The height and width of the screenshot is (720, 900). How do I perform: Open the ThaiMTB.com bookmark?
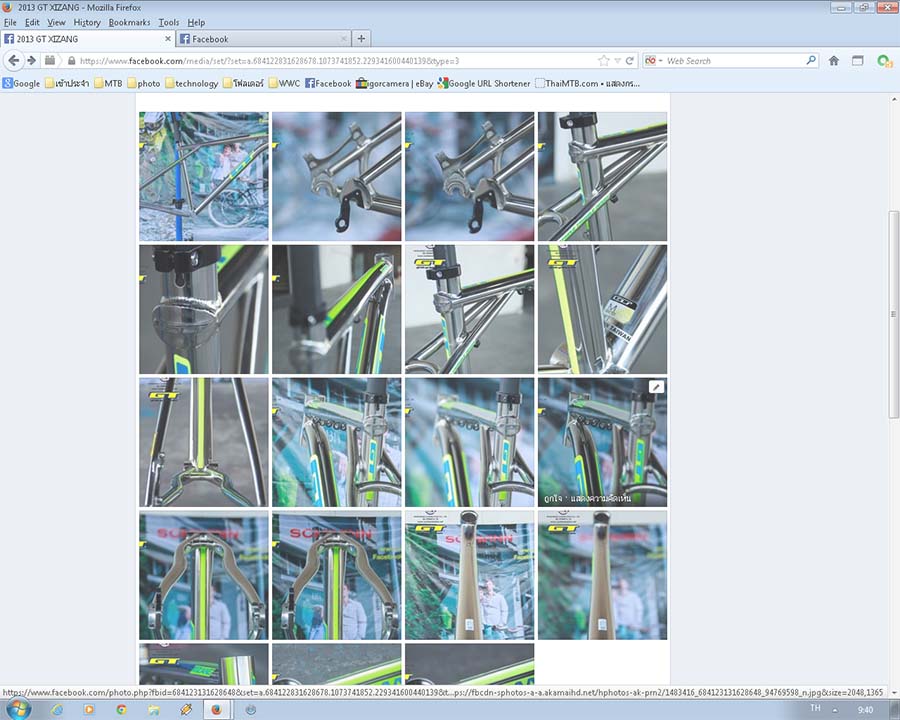click(x=587, y=83)
